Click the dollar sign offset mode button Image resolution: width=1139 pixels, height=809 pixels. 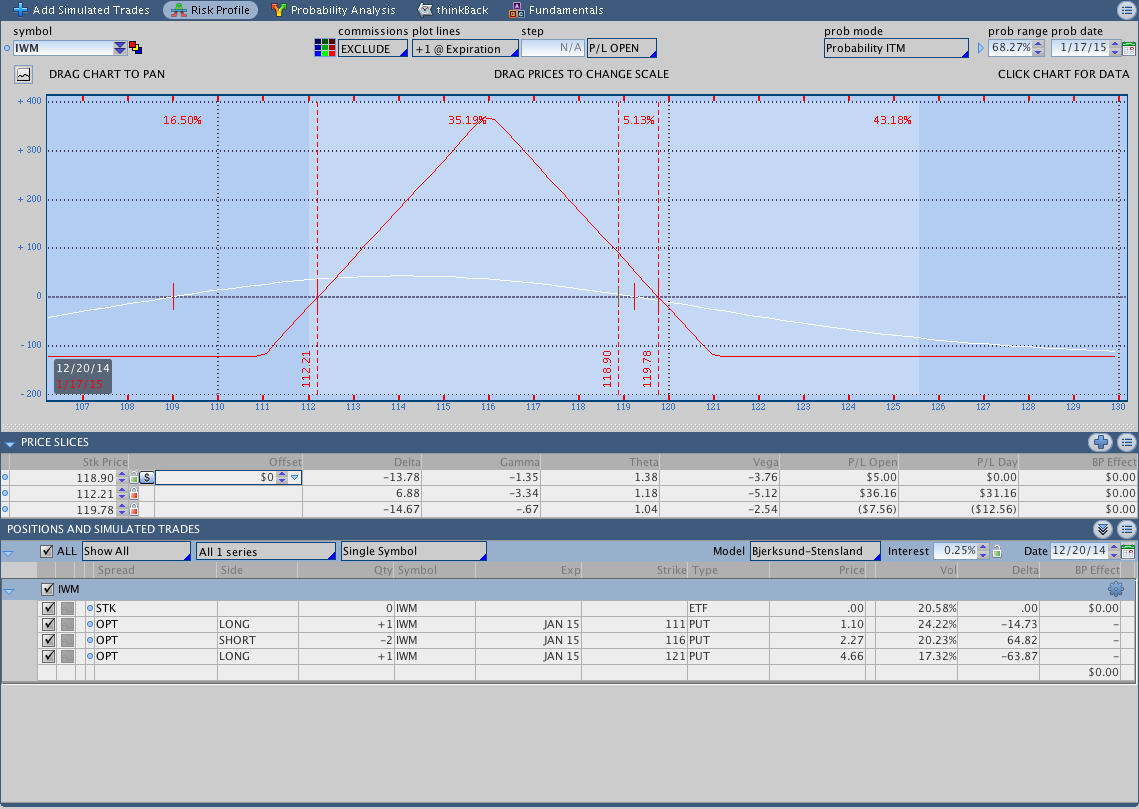coord(147,477)
